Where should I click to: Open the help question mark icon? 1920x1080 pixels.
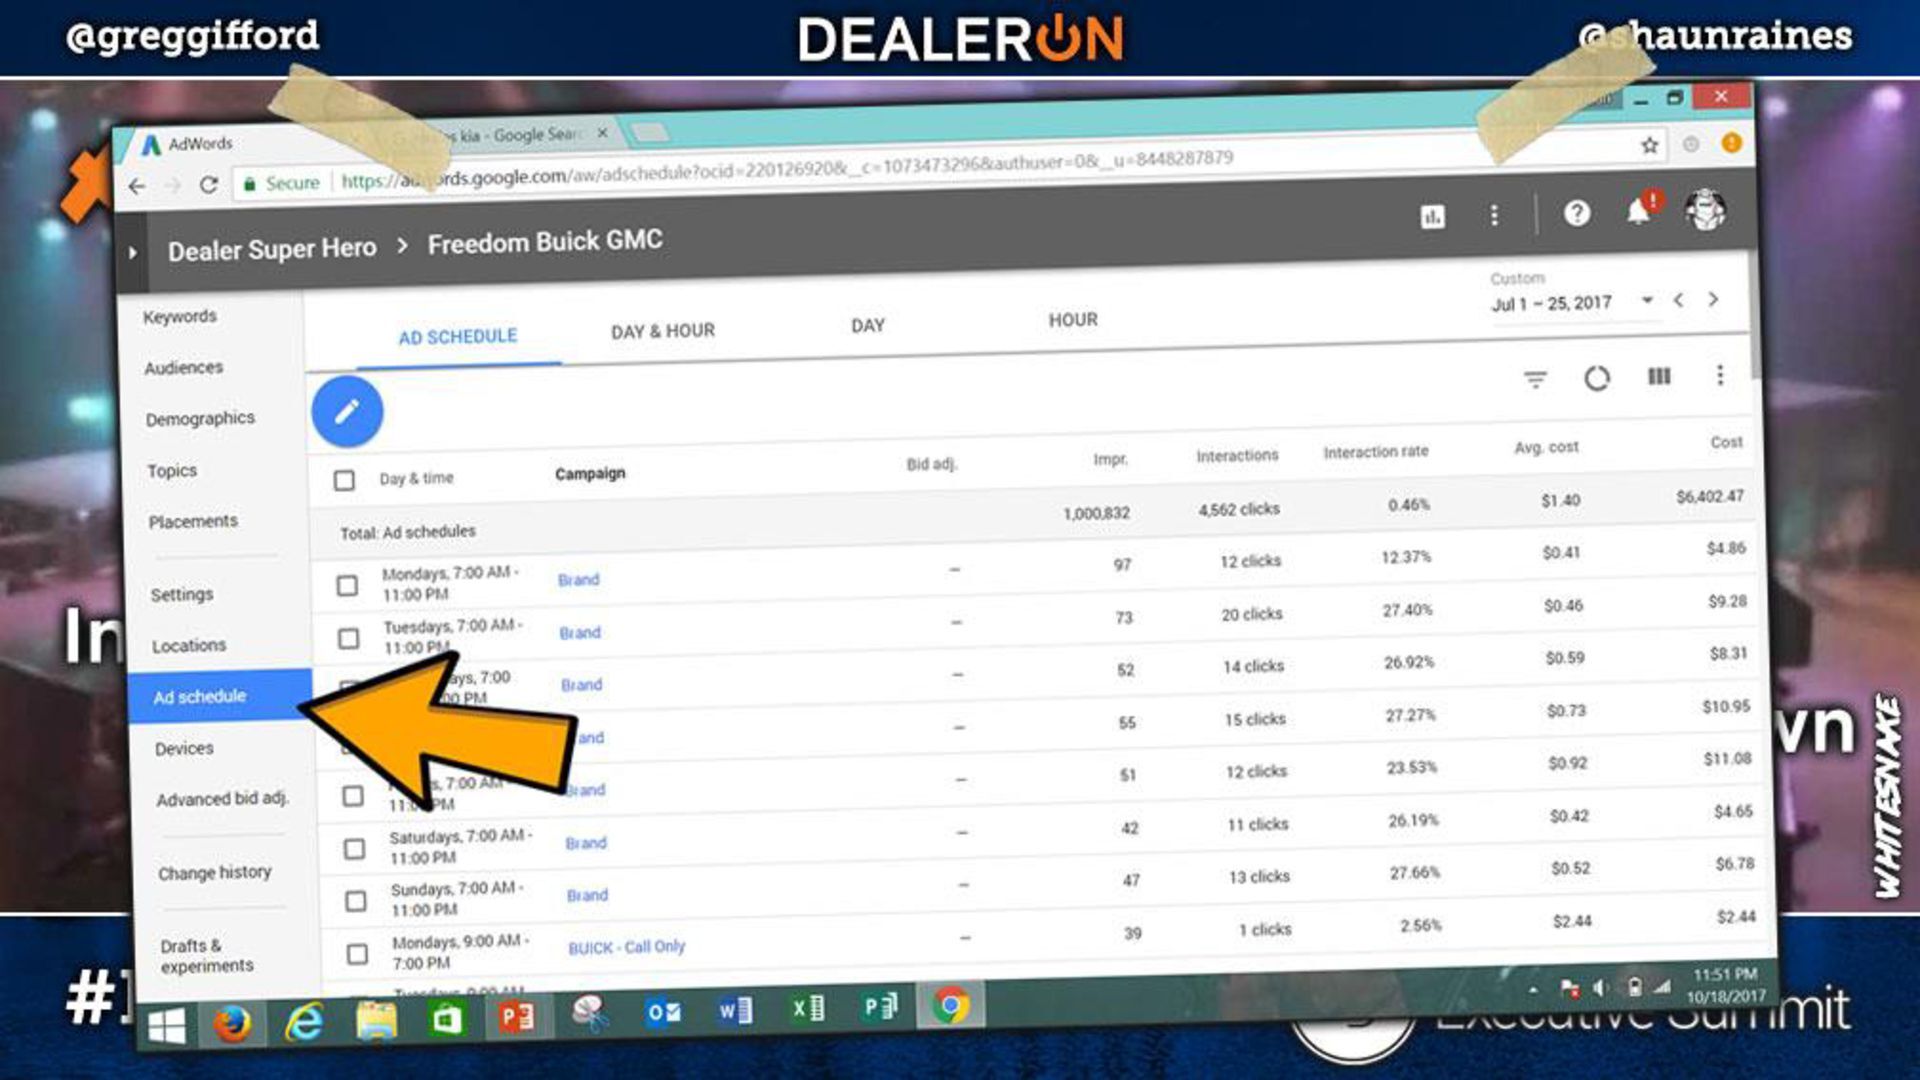click(1577, 213)
